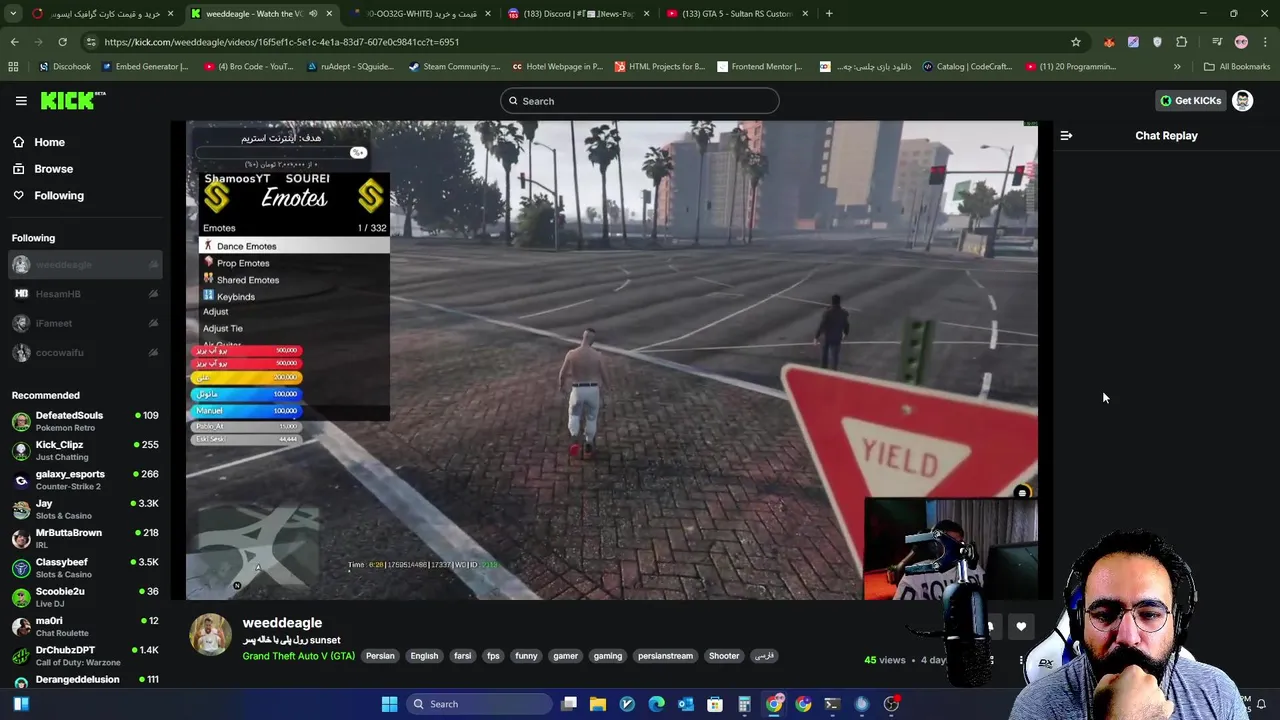Open Frontend Mentor bookmark
The width and height of the screenshot is (1280, 720).
pyautogui.click(x=759, y=67)
